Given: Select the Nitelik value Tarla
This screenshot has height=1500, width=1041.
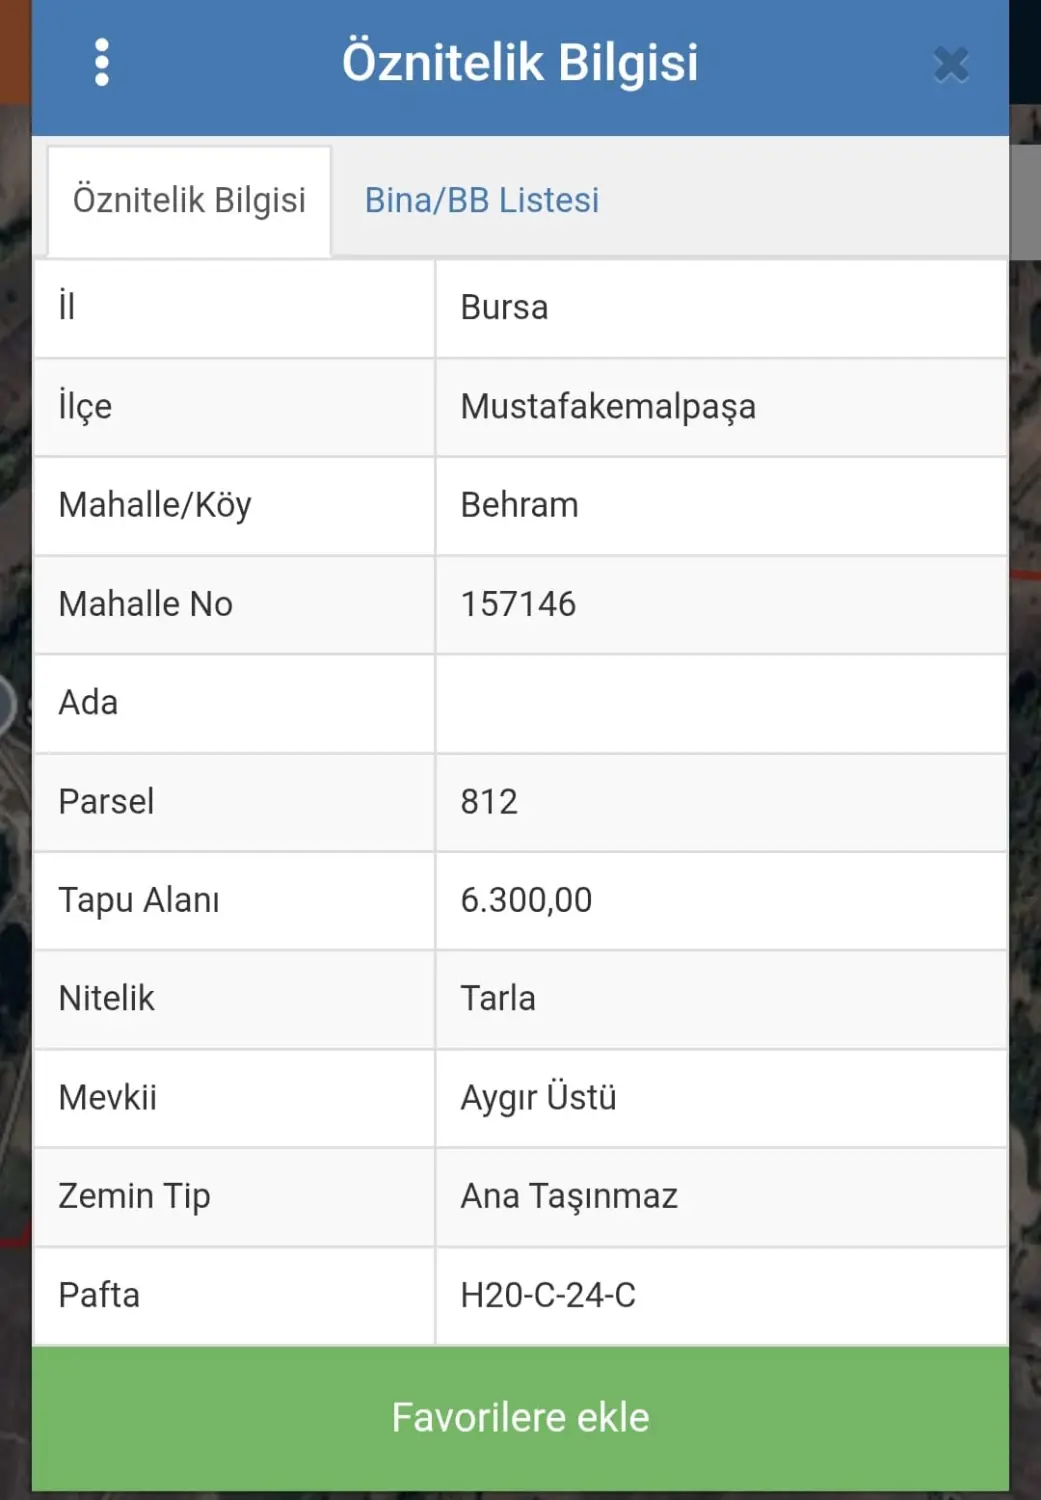Looking at the screenshot, I should pyautogui.click(x=498, y=998).
